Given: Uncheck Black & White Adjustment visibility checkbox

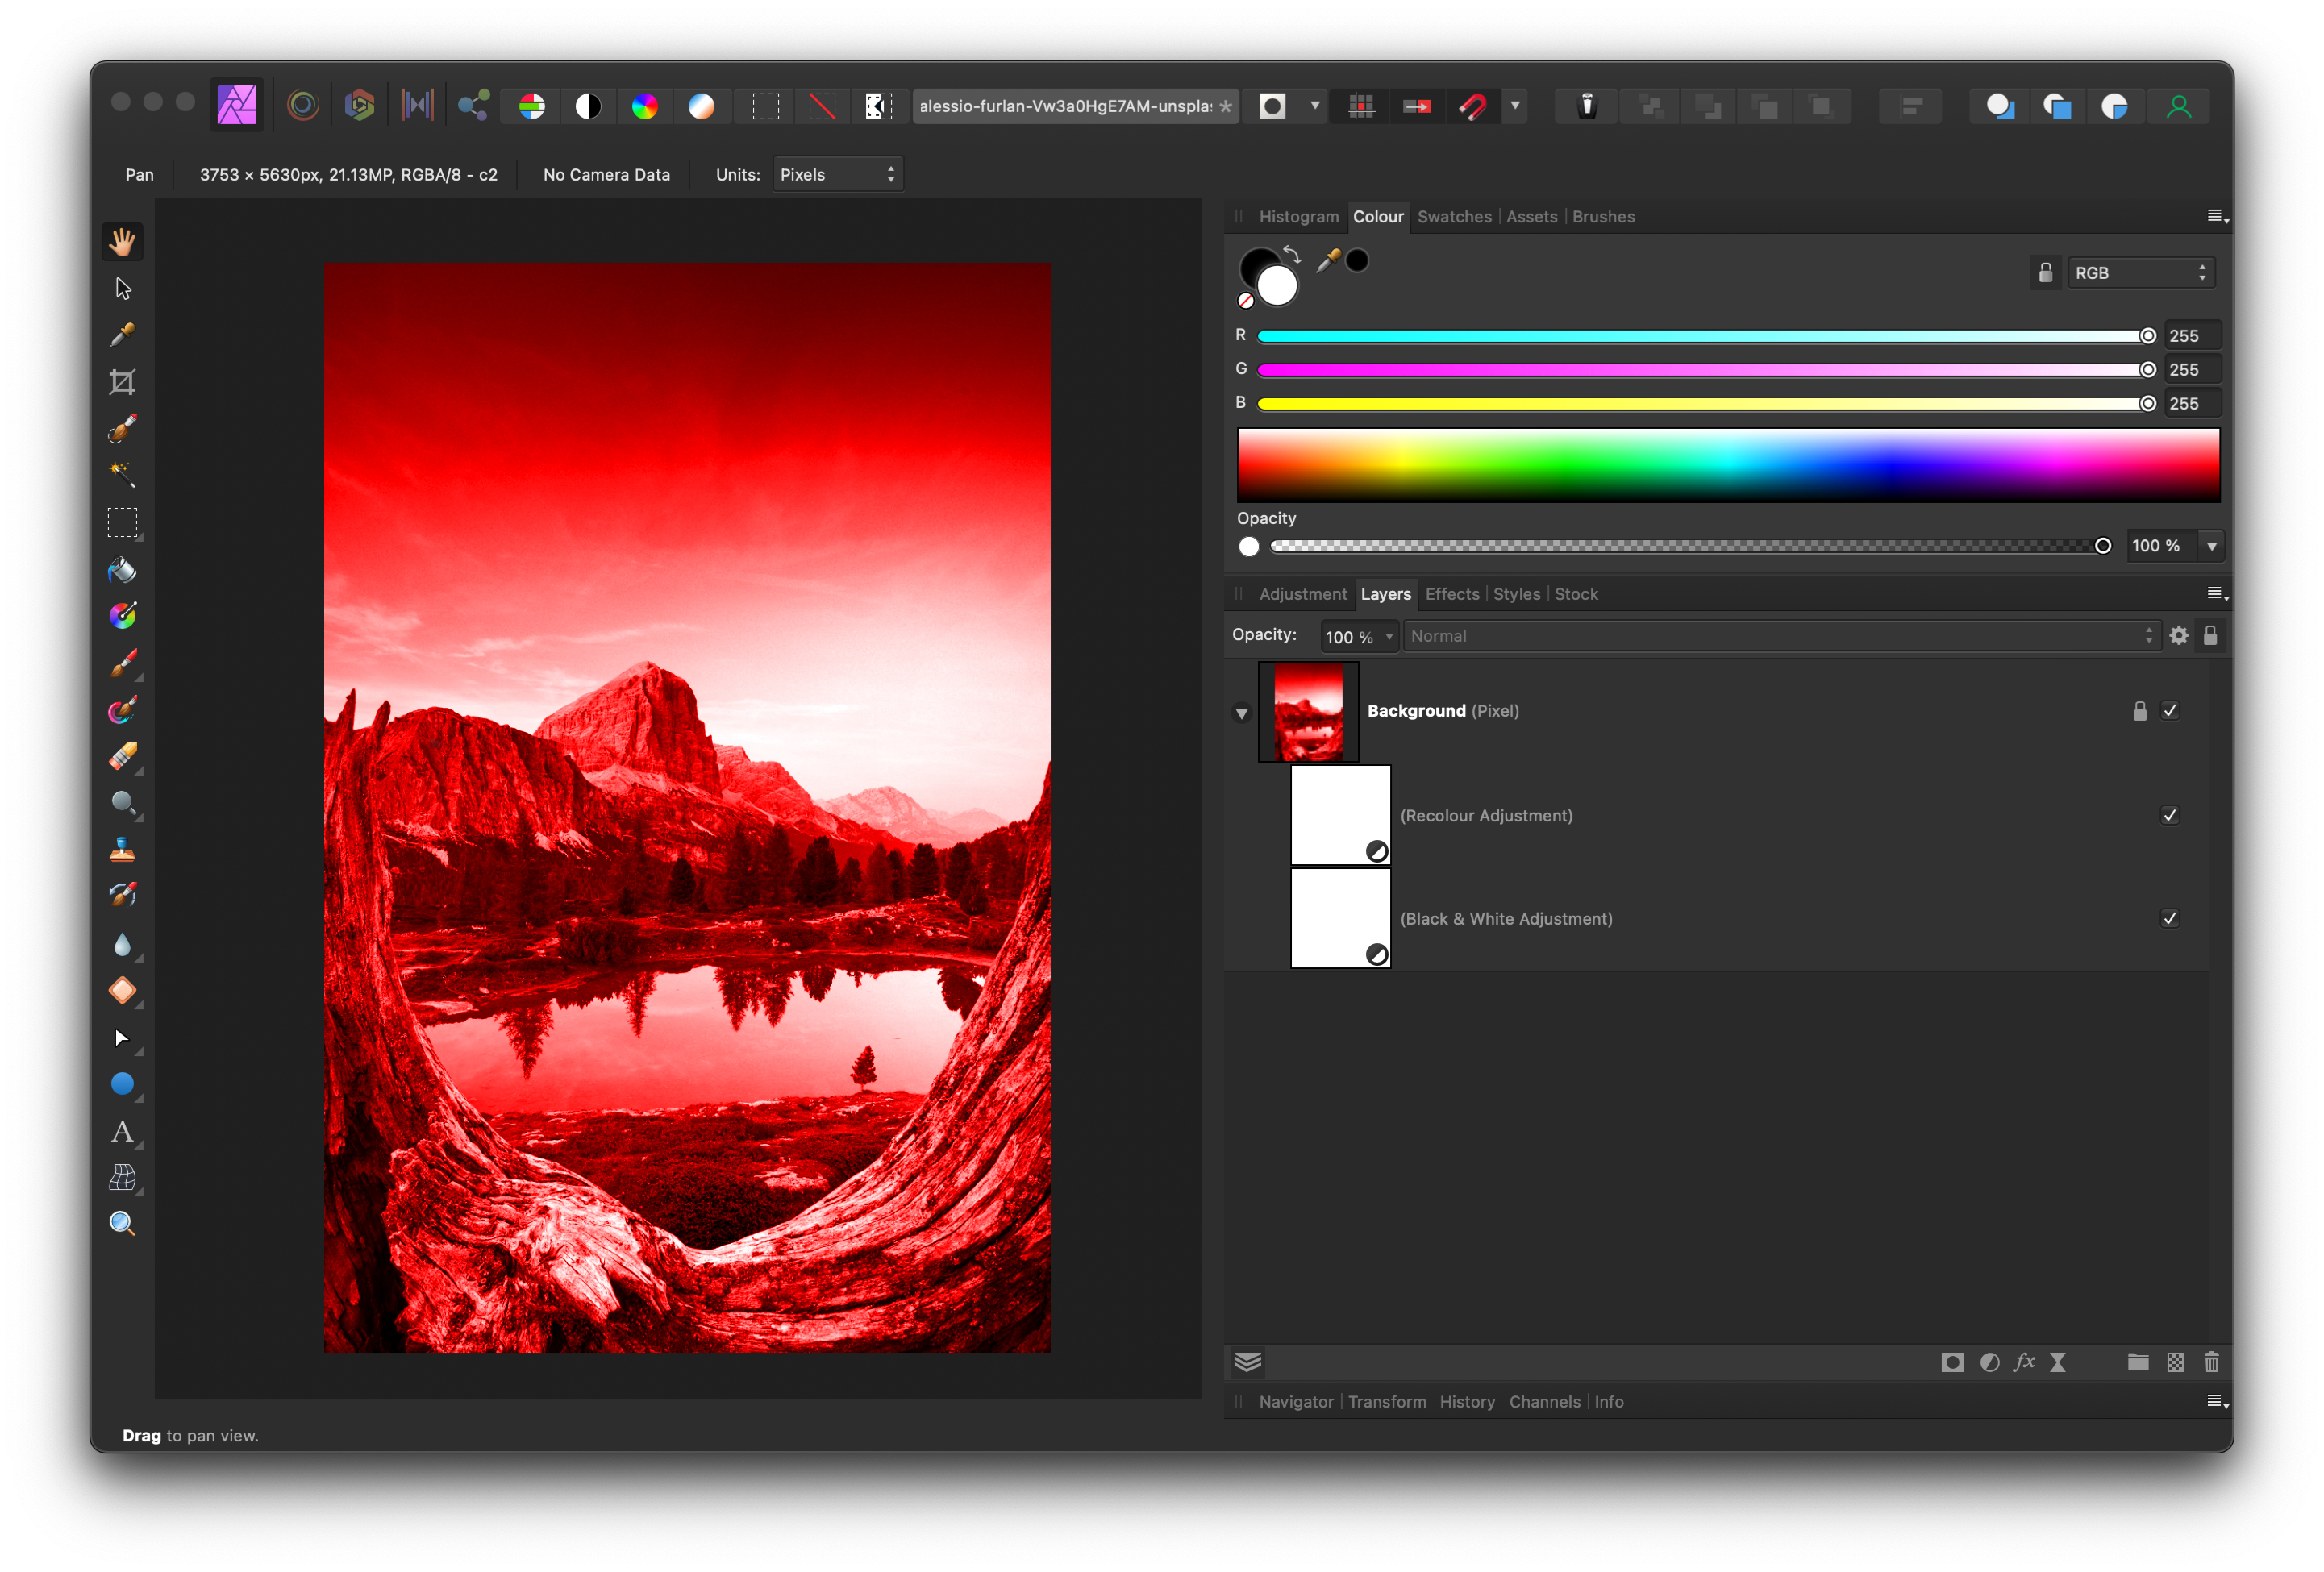Looking at the screenshot, I should 2169,918.
